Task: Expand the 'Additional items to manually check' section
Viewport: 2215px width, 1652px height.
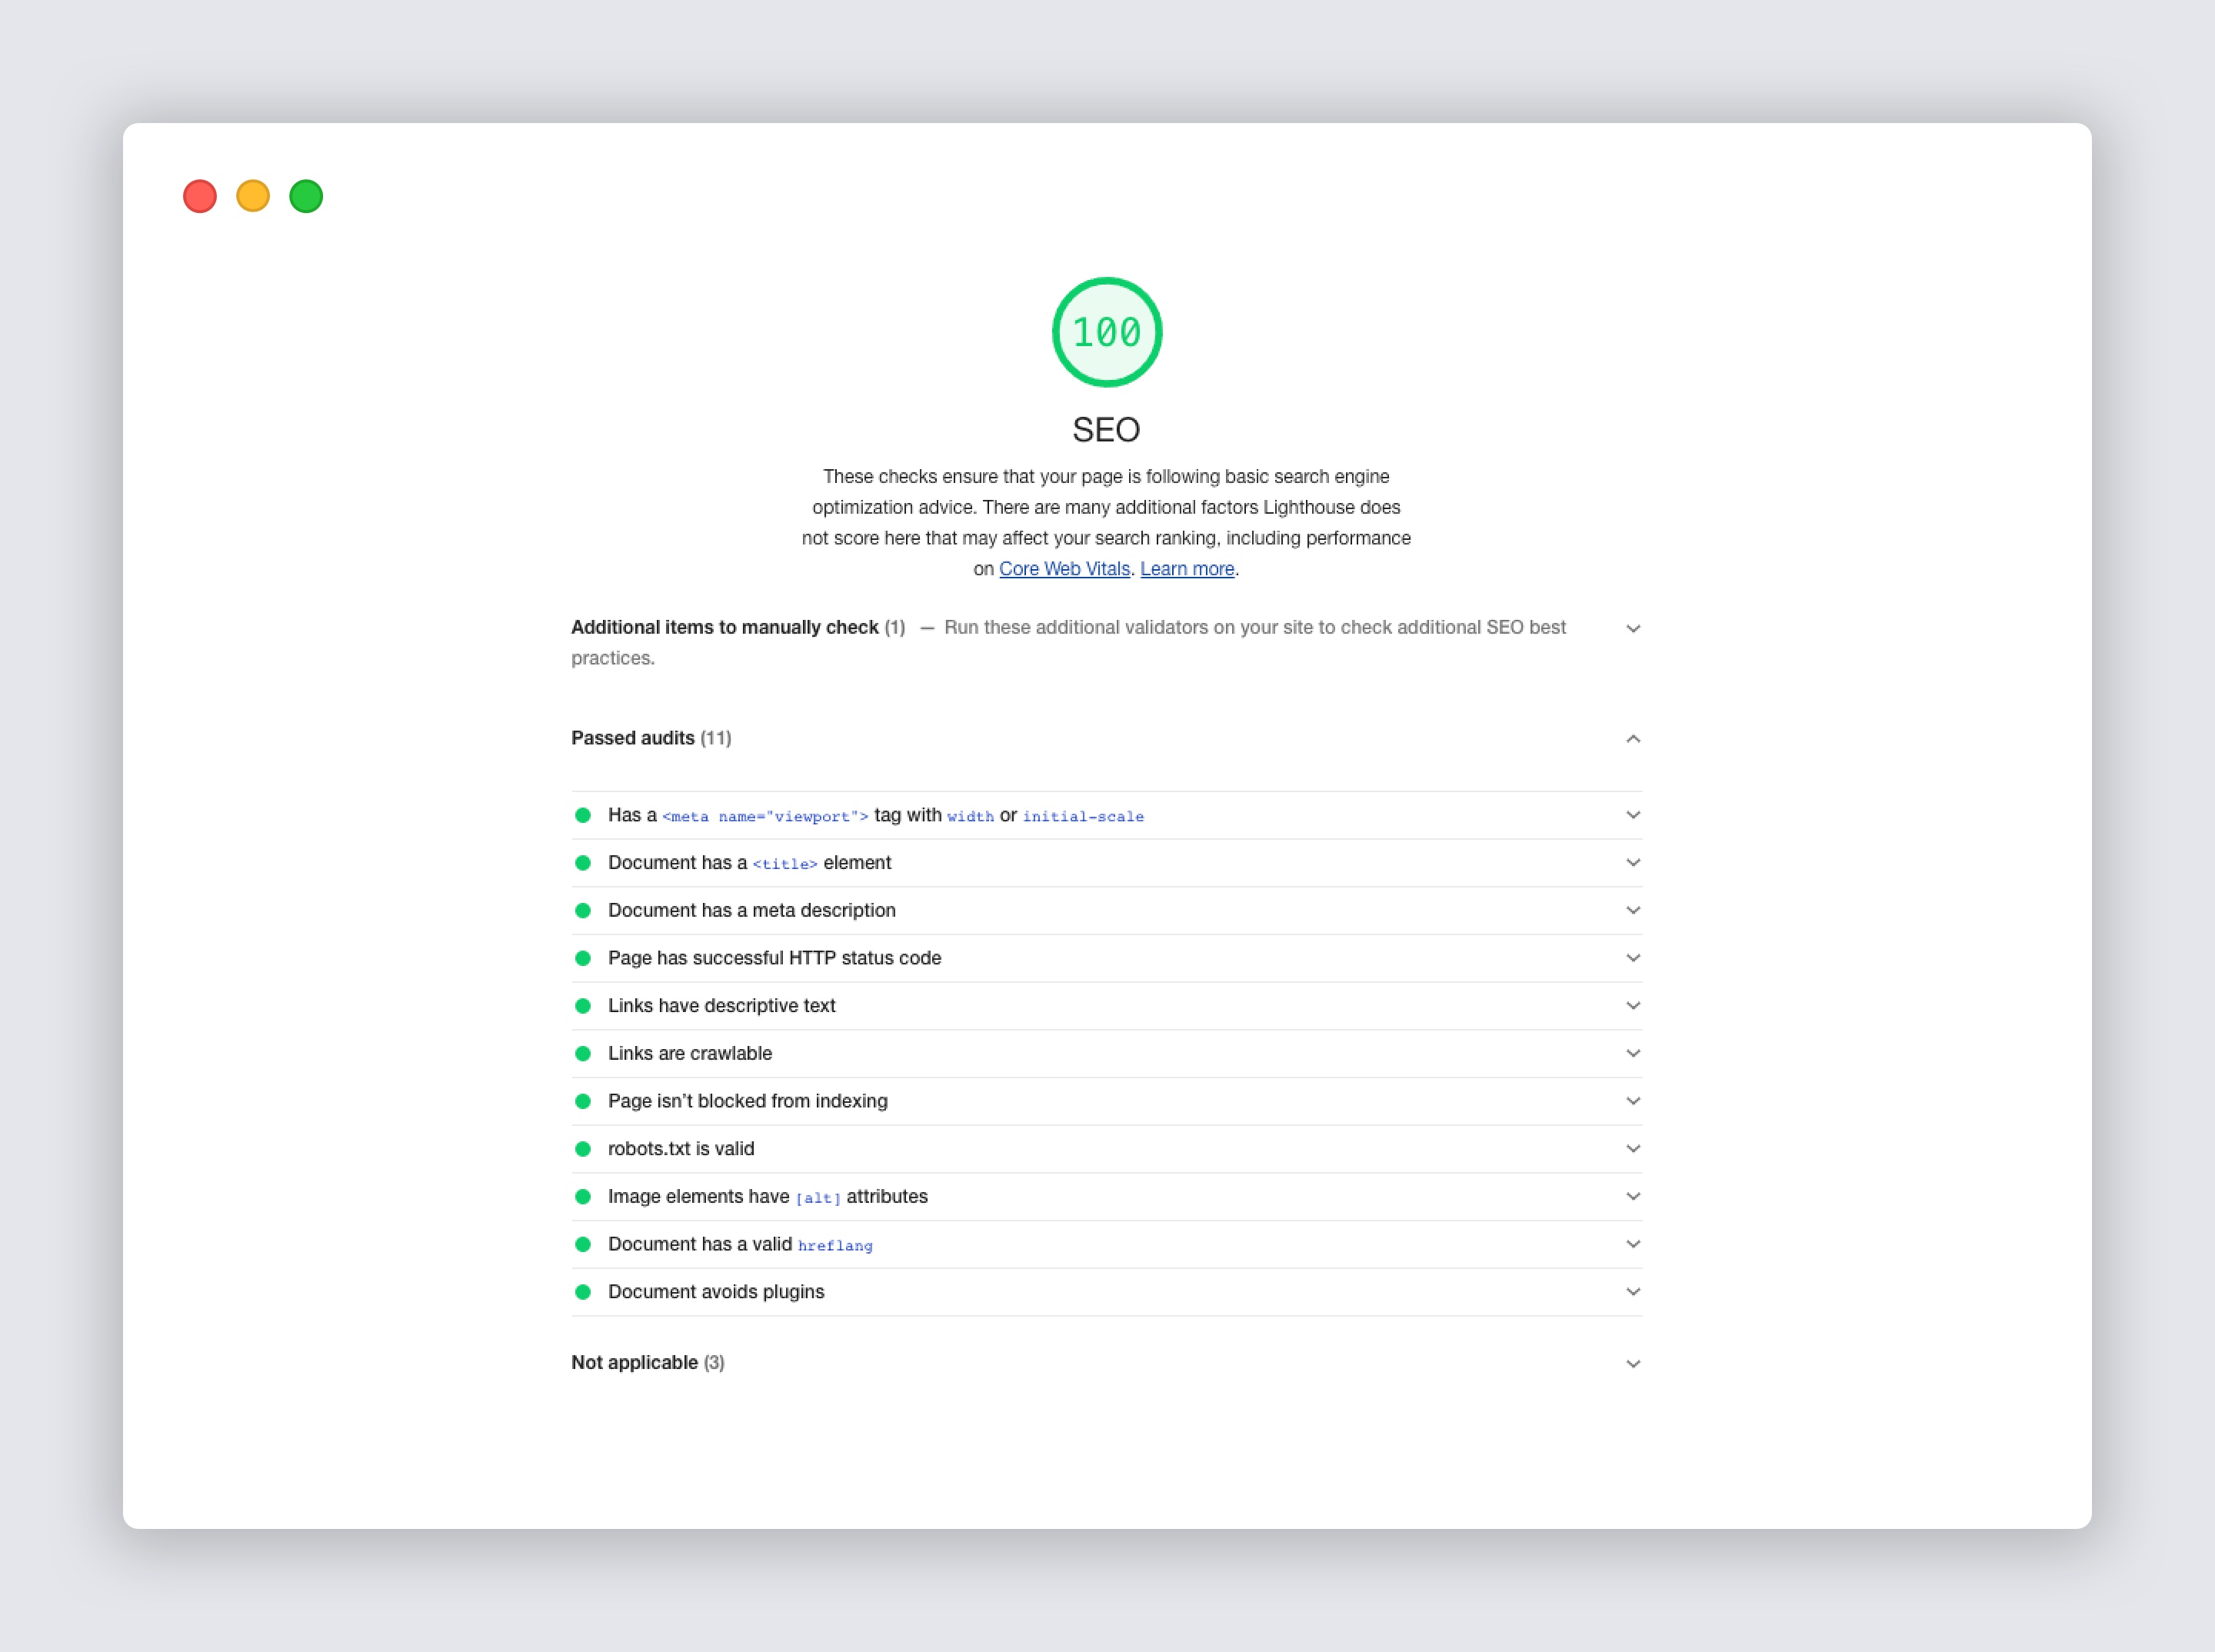Action: pyautogui.click(x=1630, y=627)
